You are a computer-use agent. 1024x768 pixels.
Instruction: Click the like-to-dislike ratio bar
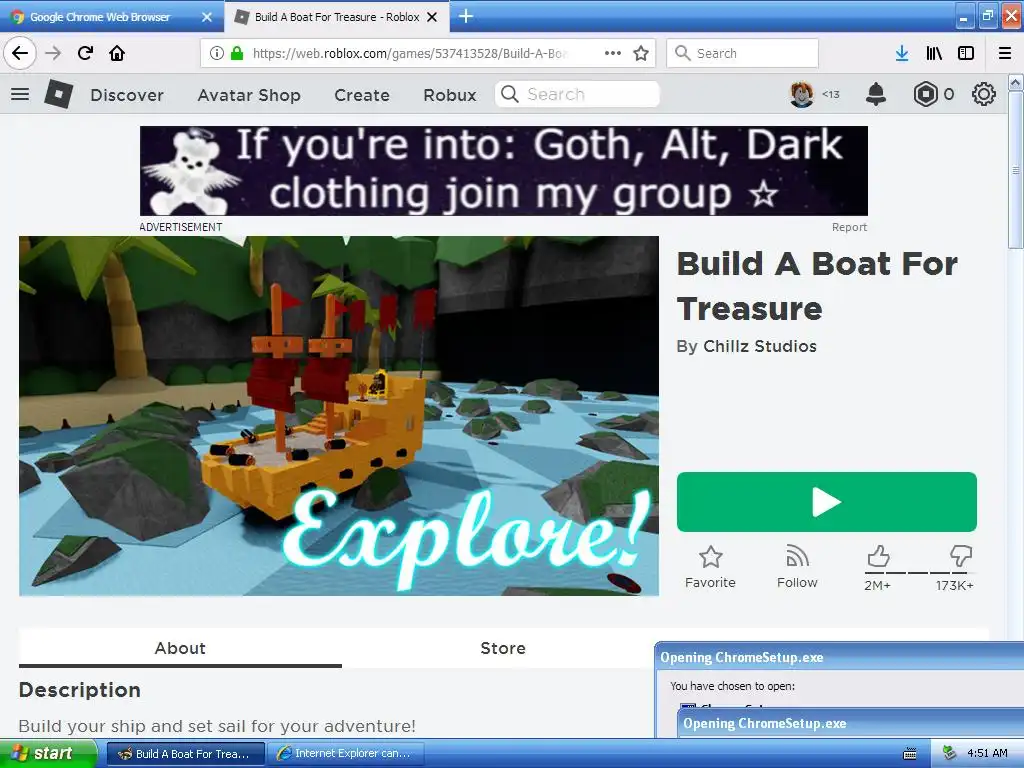pos(919,573)
